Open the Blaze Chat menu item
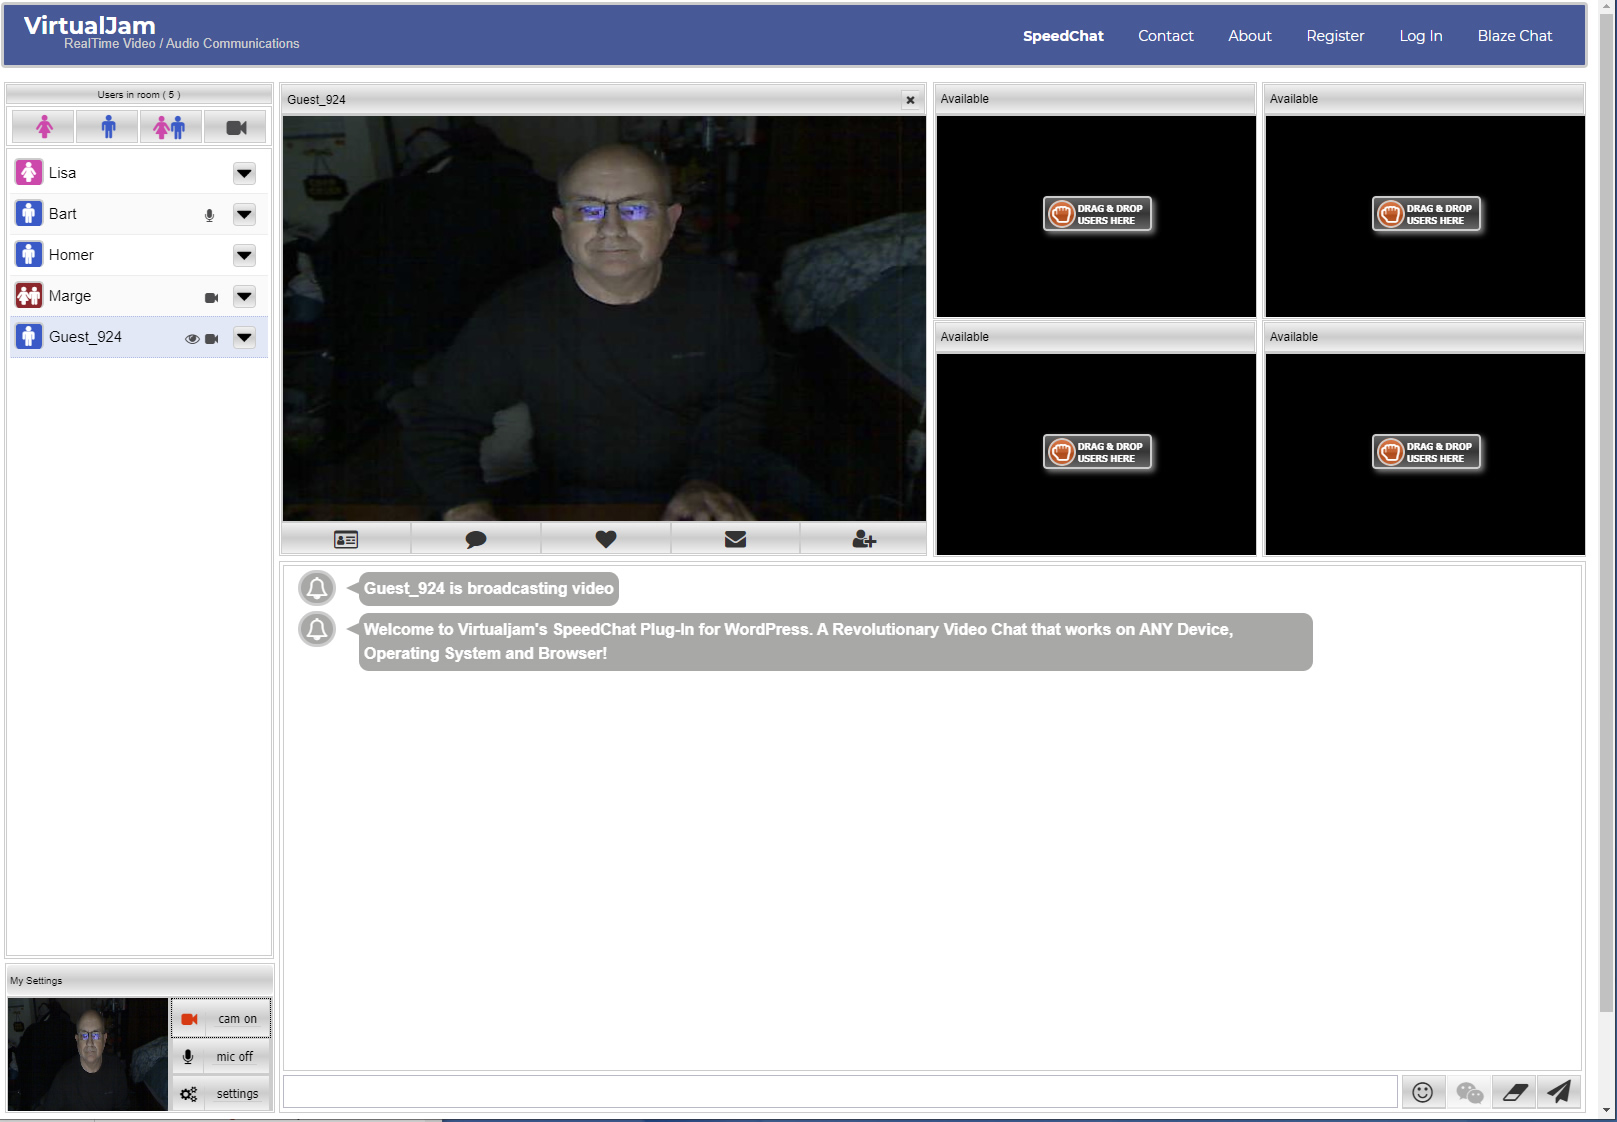Image resolution: width=1617 pixels, height=1122 pixels. coord(1514,35)
